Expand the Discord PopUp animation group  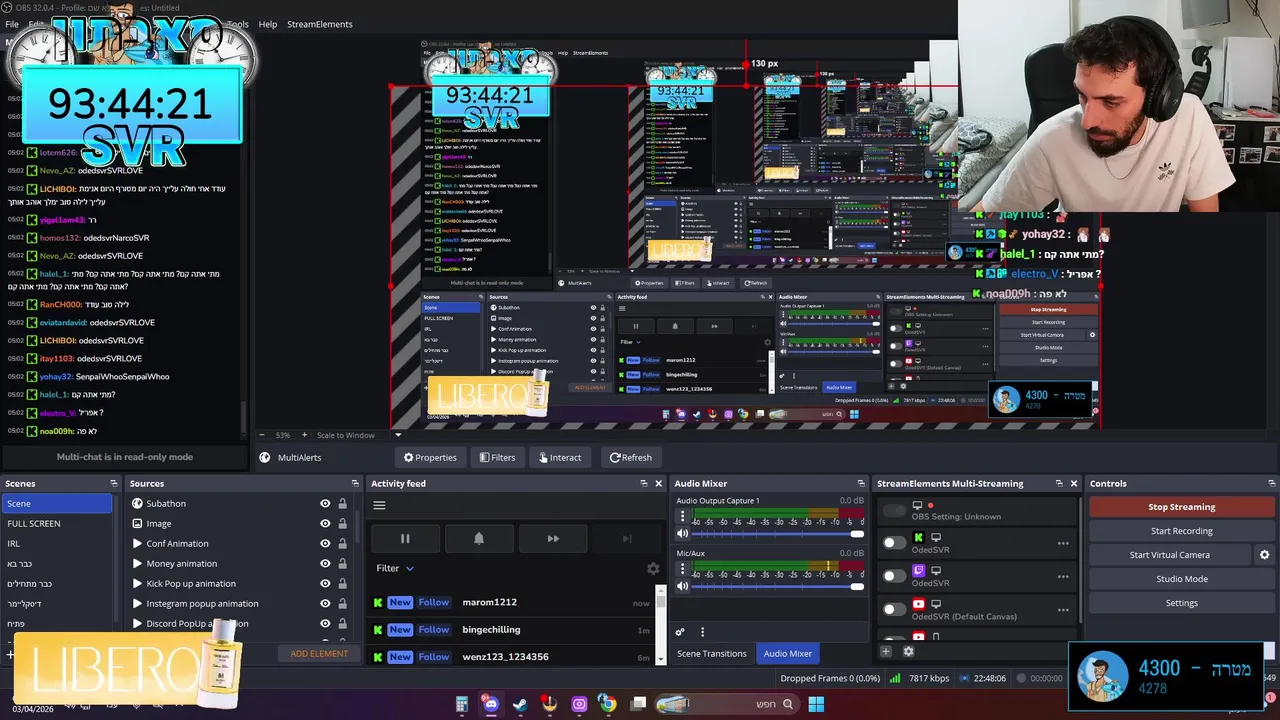137,624
